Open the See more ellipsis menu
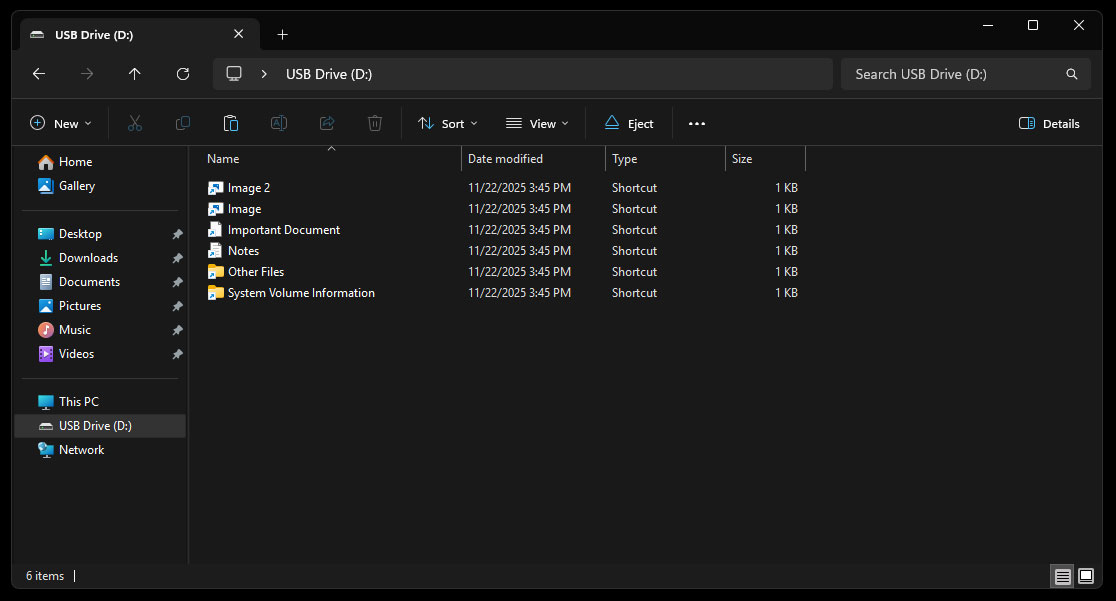Image resolution: width=1116 pixels, height=601 pixels. (x=697, y=124)
